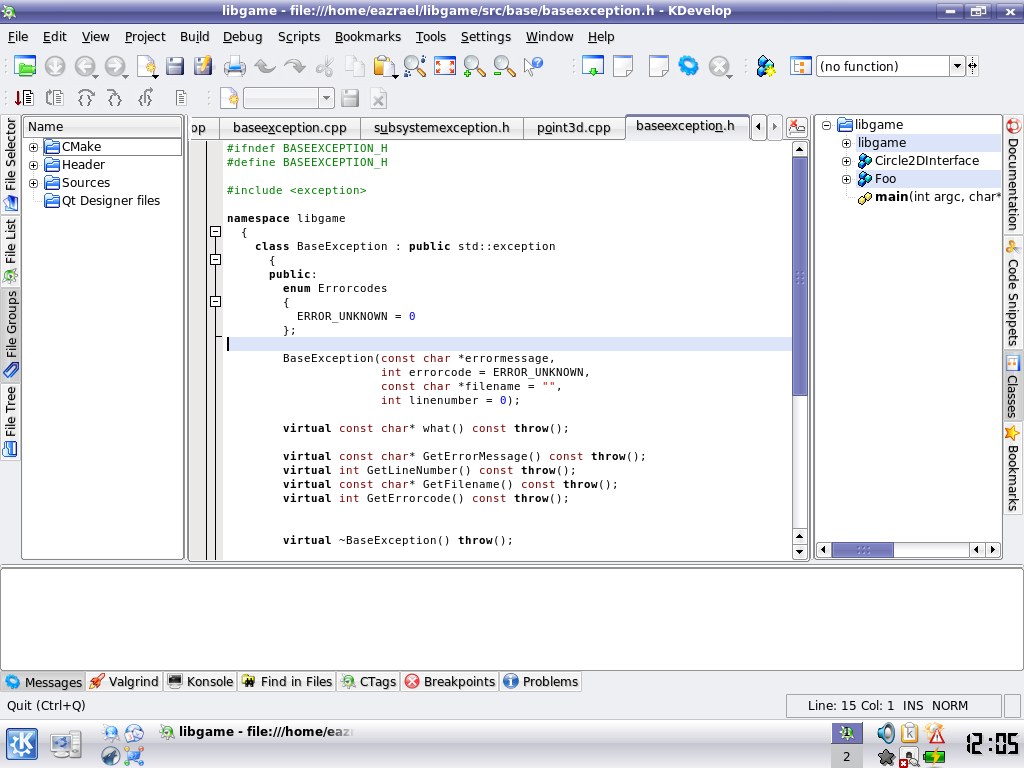The image size is (1024, 768).
Task: Open the File Selector side tab
Action: coord(10,165)
